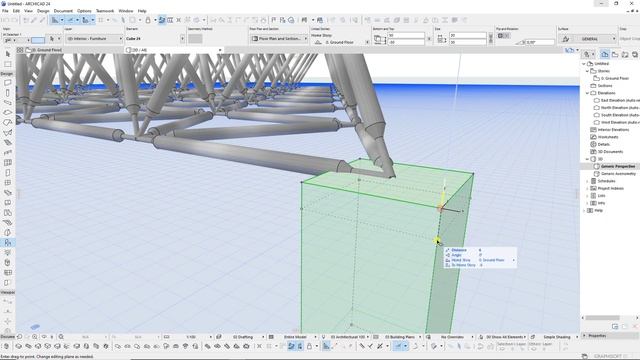The height and width of the screenshot is (360, 640).
Task: Click the arrow selection mode icon
Action: point(52,39)
